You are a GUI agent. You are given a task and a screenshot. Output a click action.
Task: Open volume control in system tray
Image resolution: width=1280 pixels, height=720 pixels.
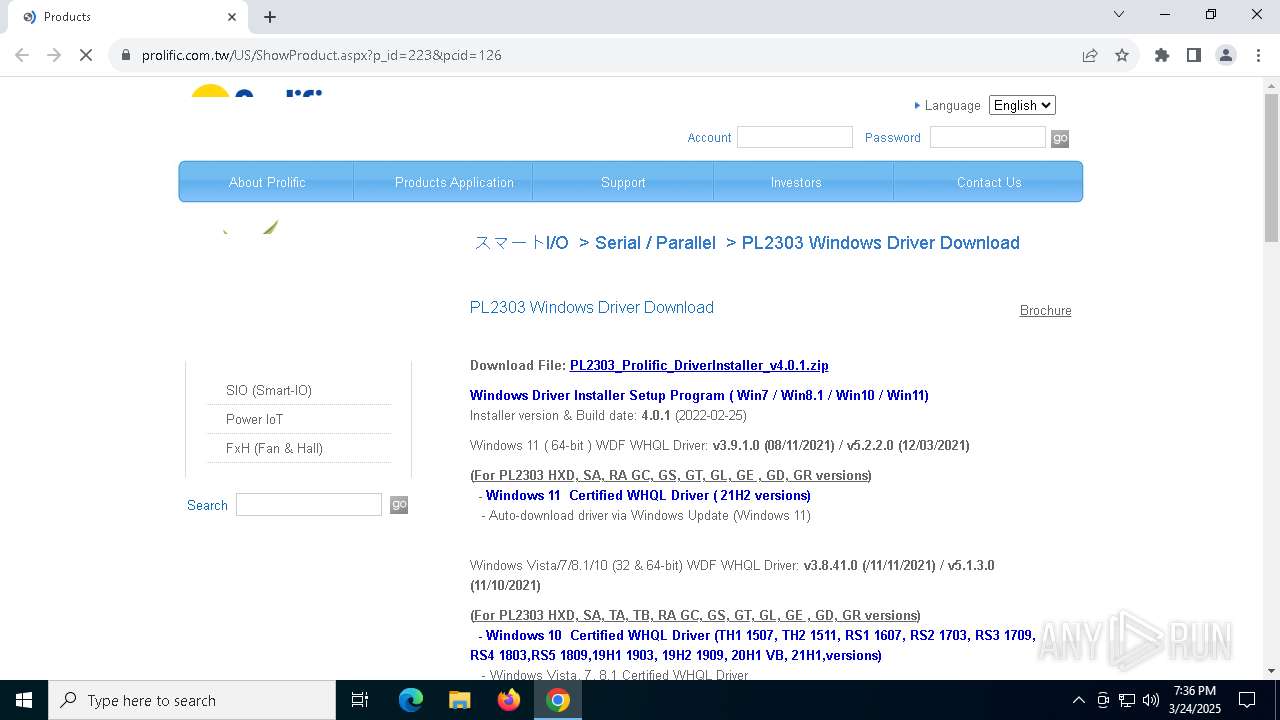click(x=1151, y=700)
